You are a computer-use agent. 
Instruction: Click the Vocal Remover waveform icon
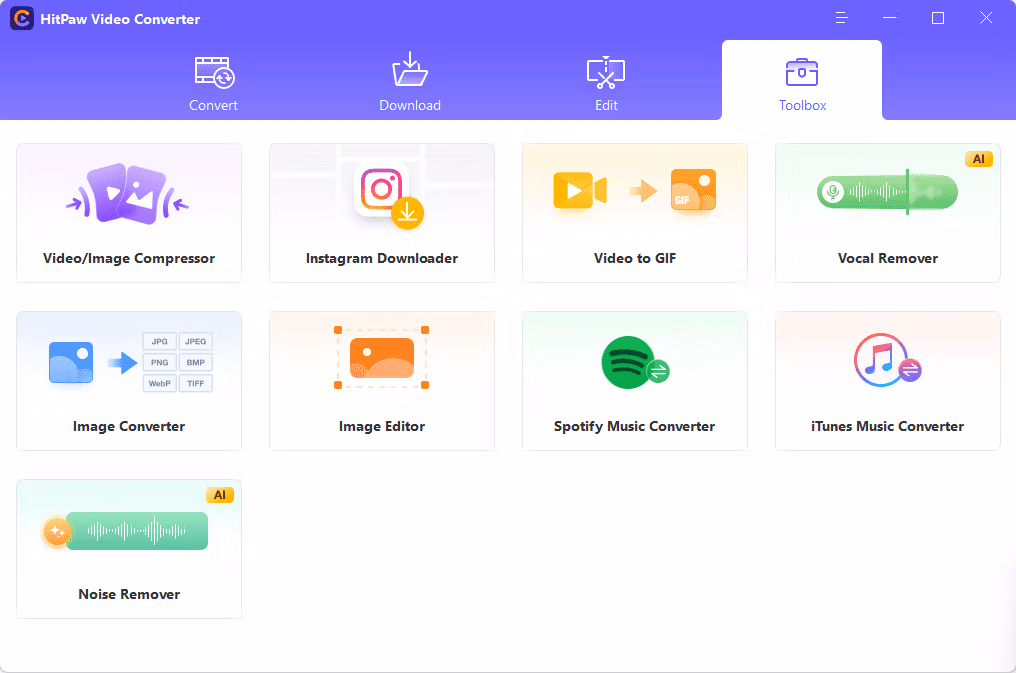887,192
